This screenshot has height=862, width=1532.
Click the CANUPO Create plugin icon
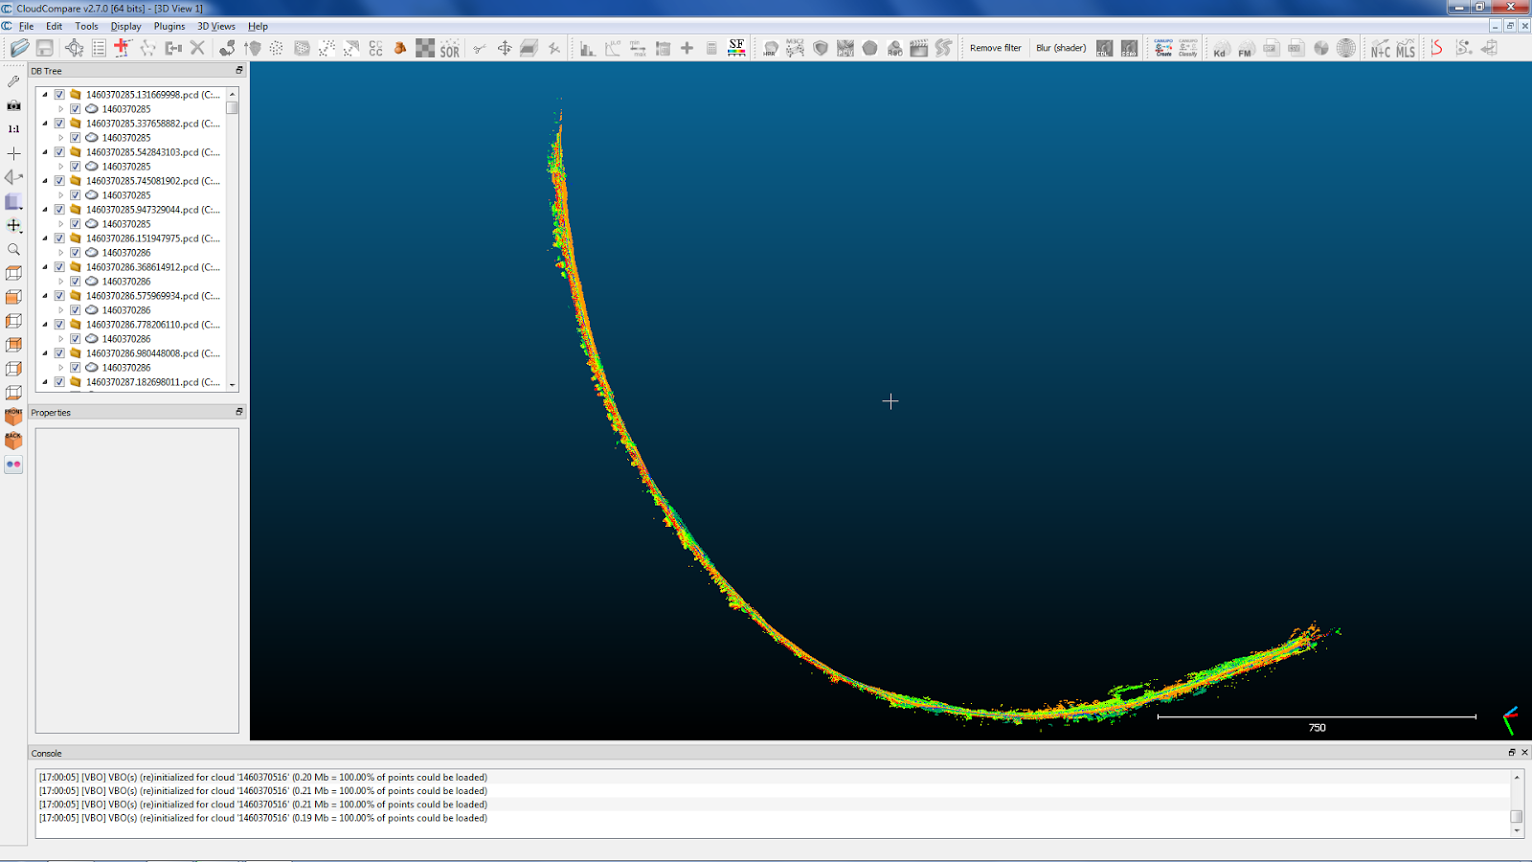coord(1163,48)
